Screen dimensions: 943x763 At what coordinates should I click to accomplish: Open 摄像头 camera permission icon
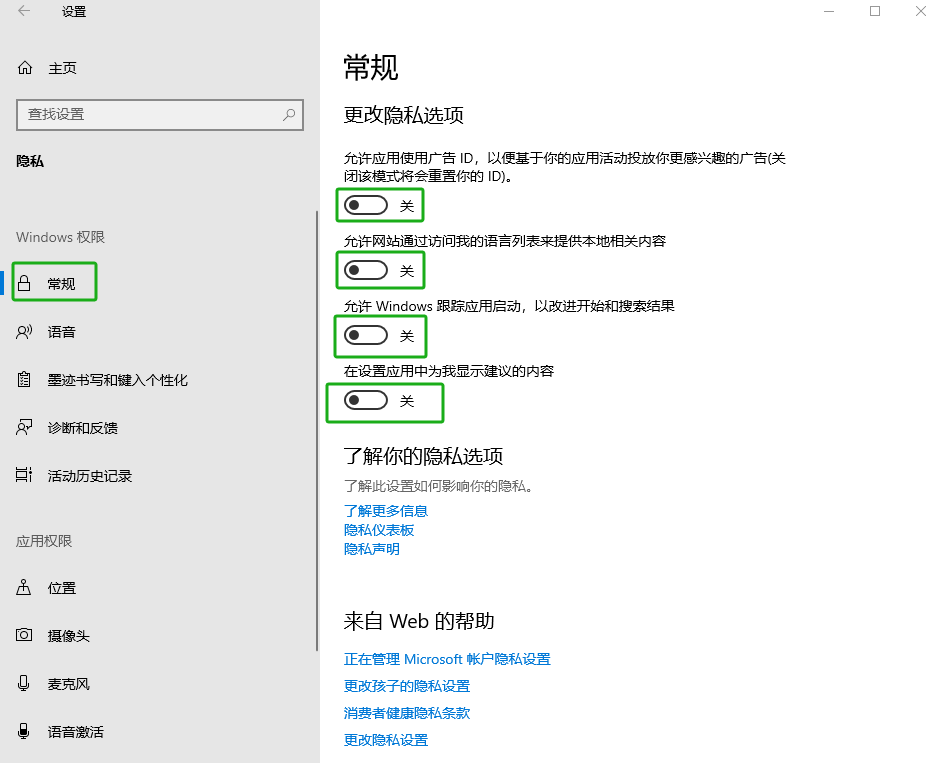coord(25,636)
